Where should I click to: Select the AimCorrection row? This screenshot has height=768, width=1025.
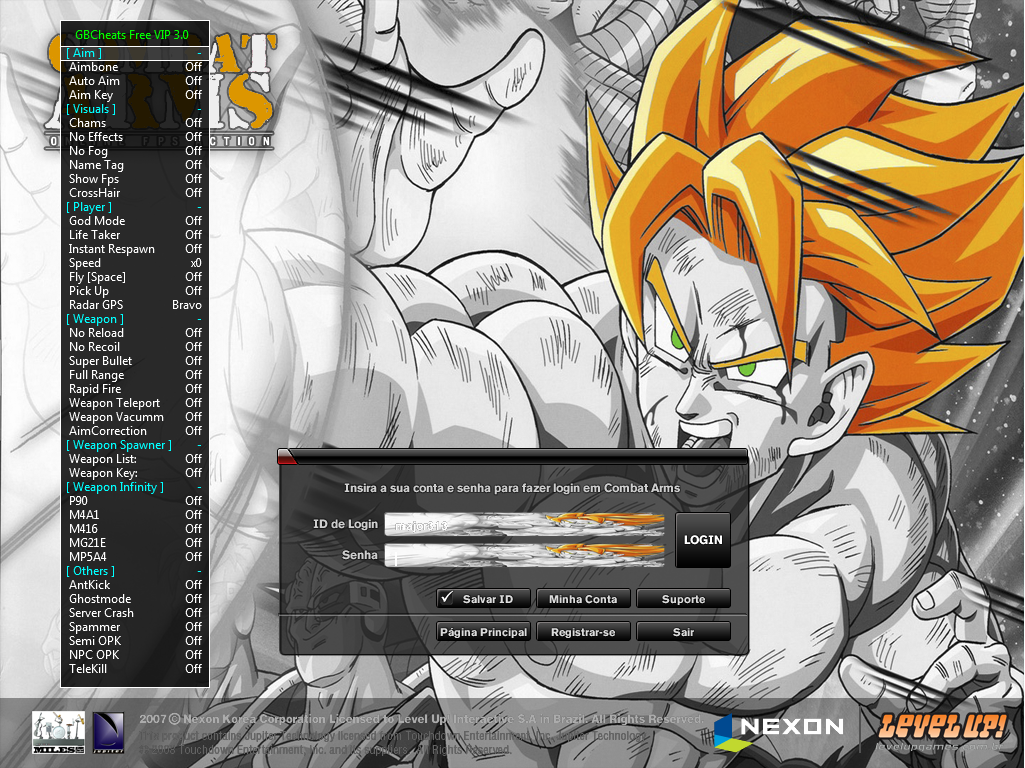coord(135,431)
